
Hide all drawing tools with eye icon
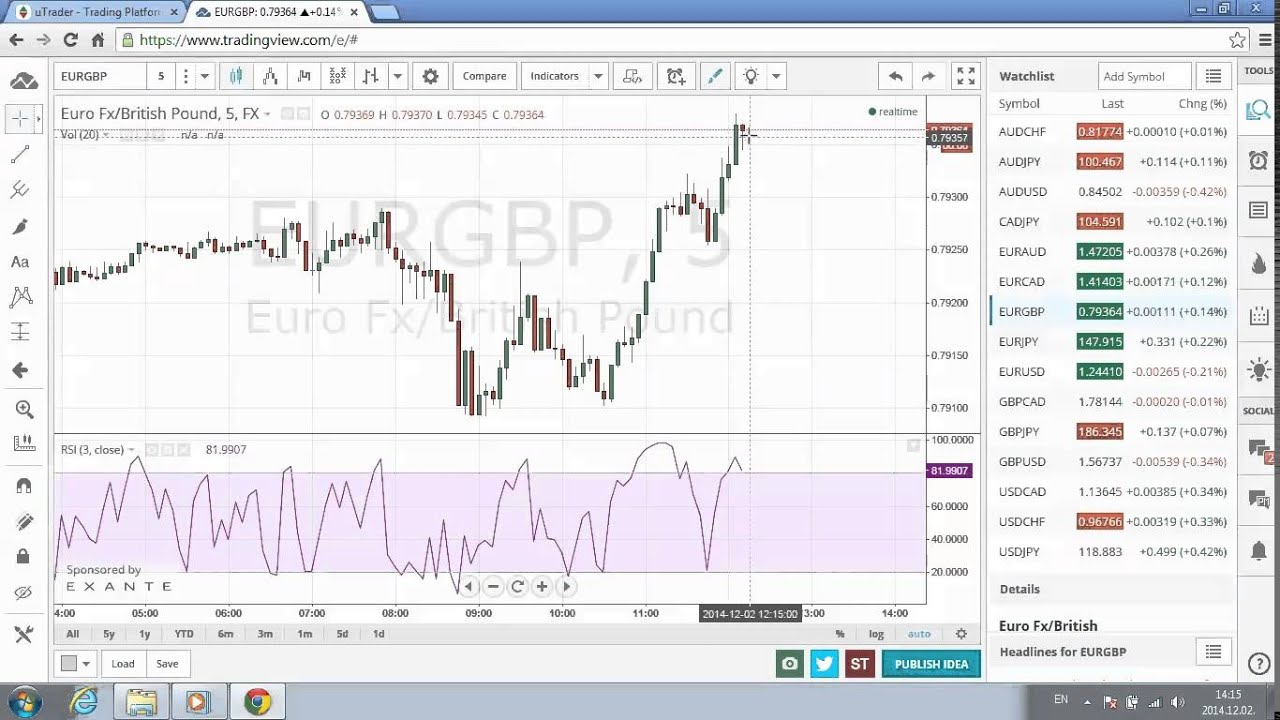23,593
